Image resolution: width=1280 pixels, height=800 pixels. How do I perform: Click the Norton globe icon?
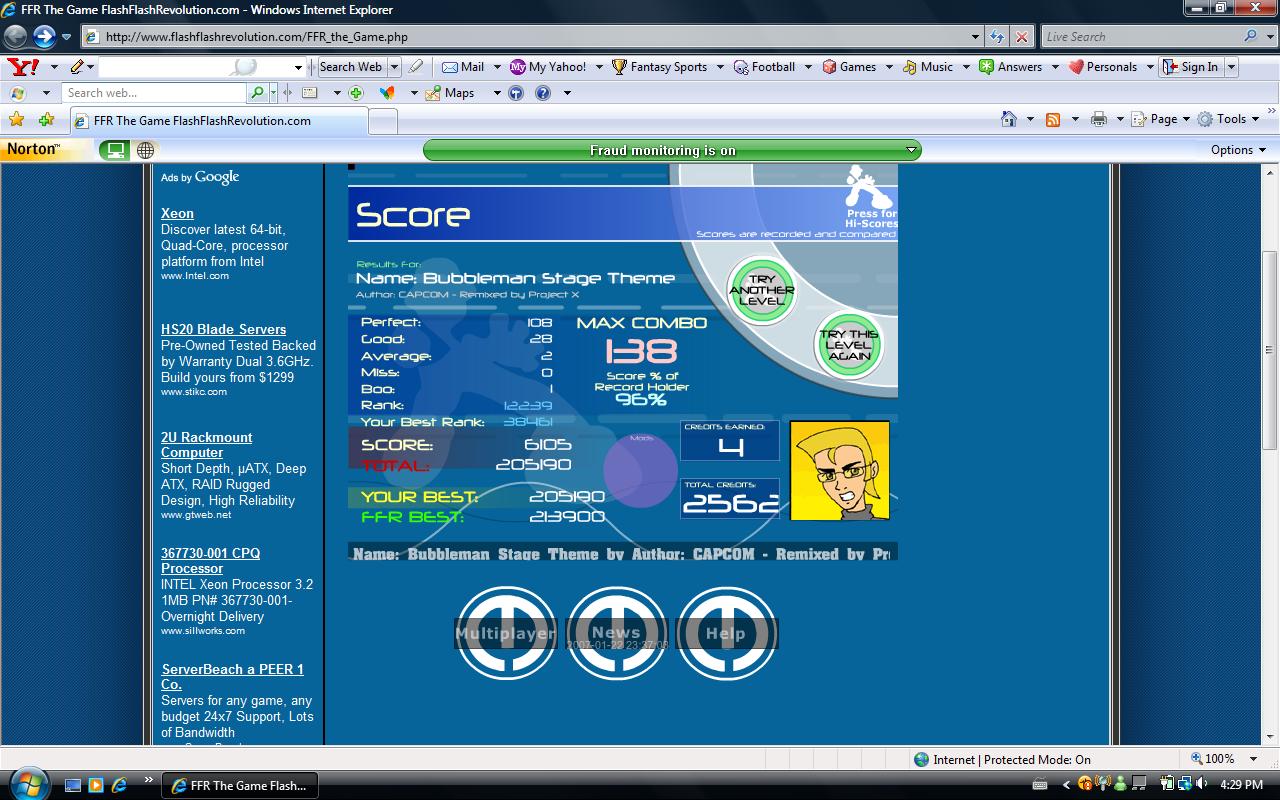(x=146, y=150)
